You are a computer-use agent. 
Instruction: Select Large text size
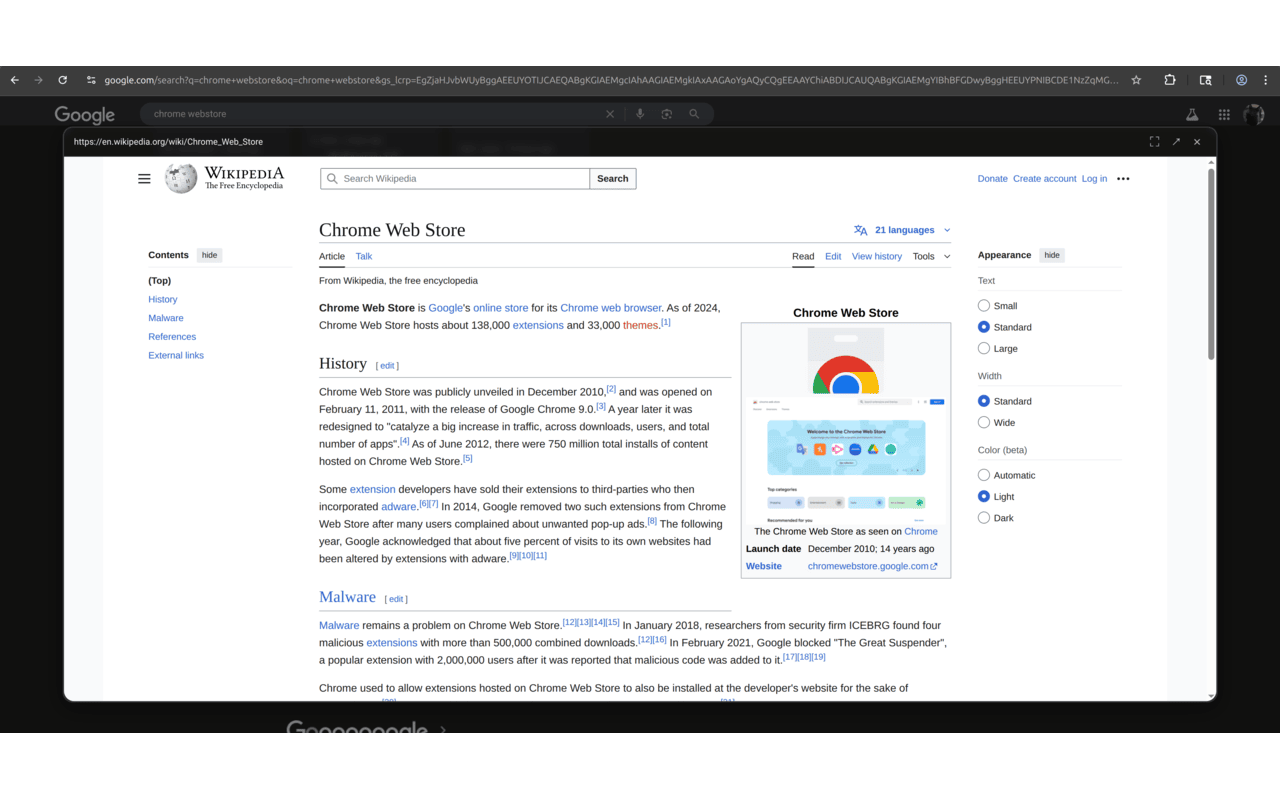[984, 349]
